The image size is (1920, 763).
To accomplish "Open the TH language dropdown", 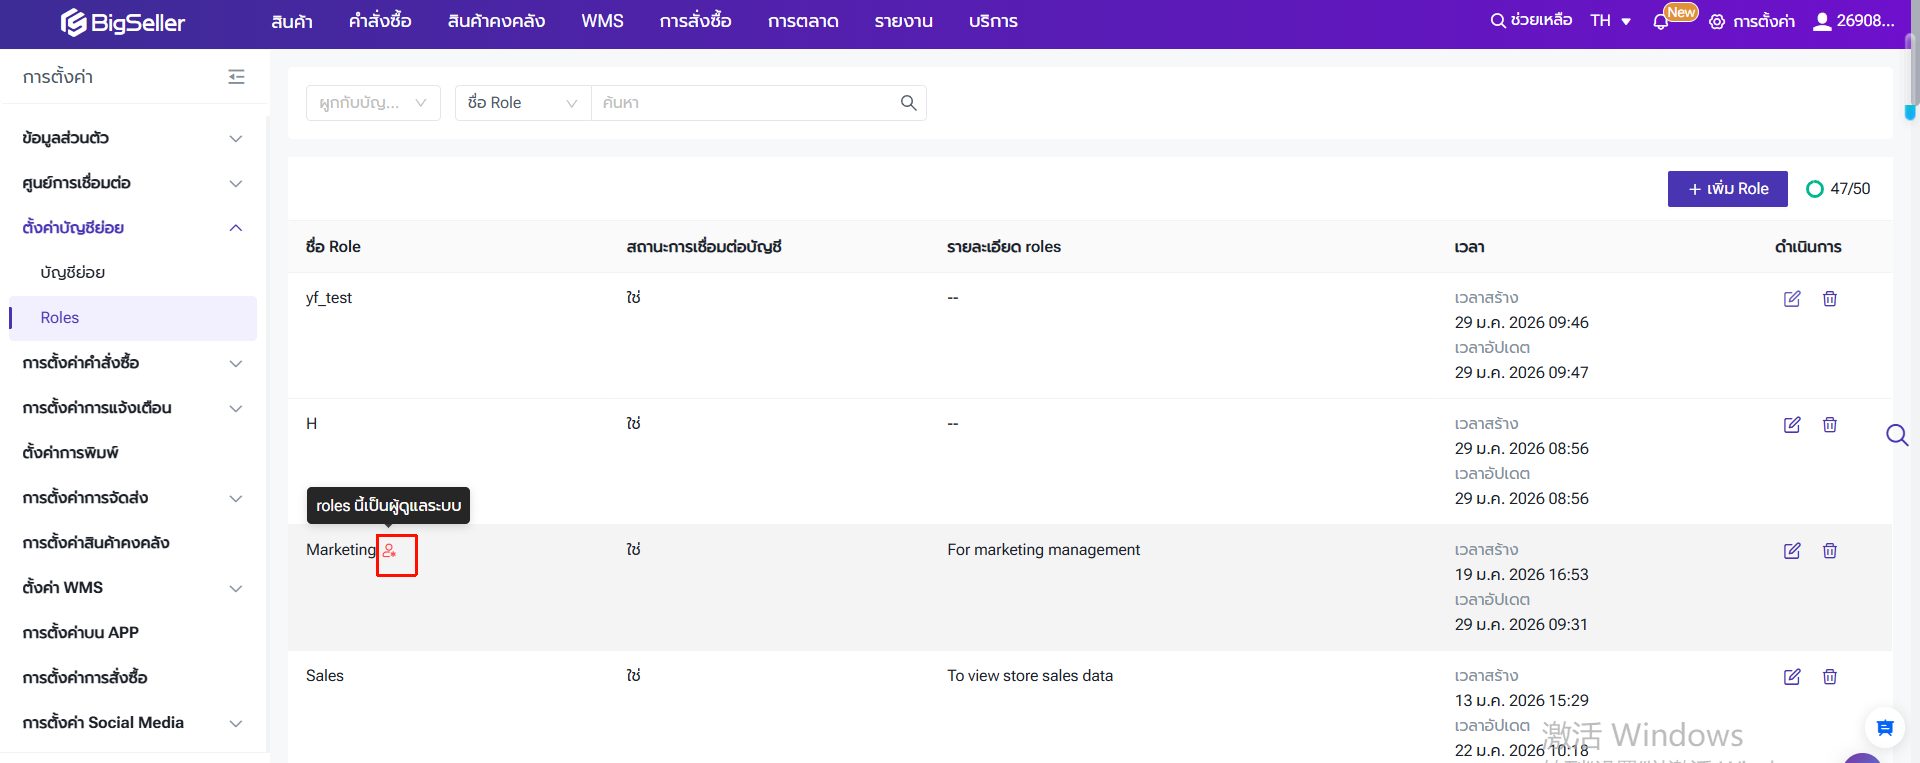I will click(1610, 21).
